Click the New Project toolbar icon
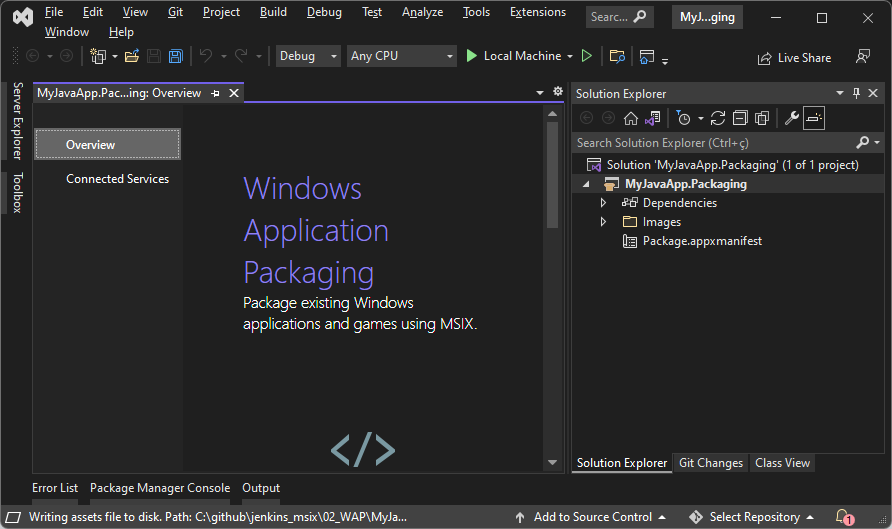Image resolution: width=892 pixels, height=529 pixels. [x=98, y=56]
